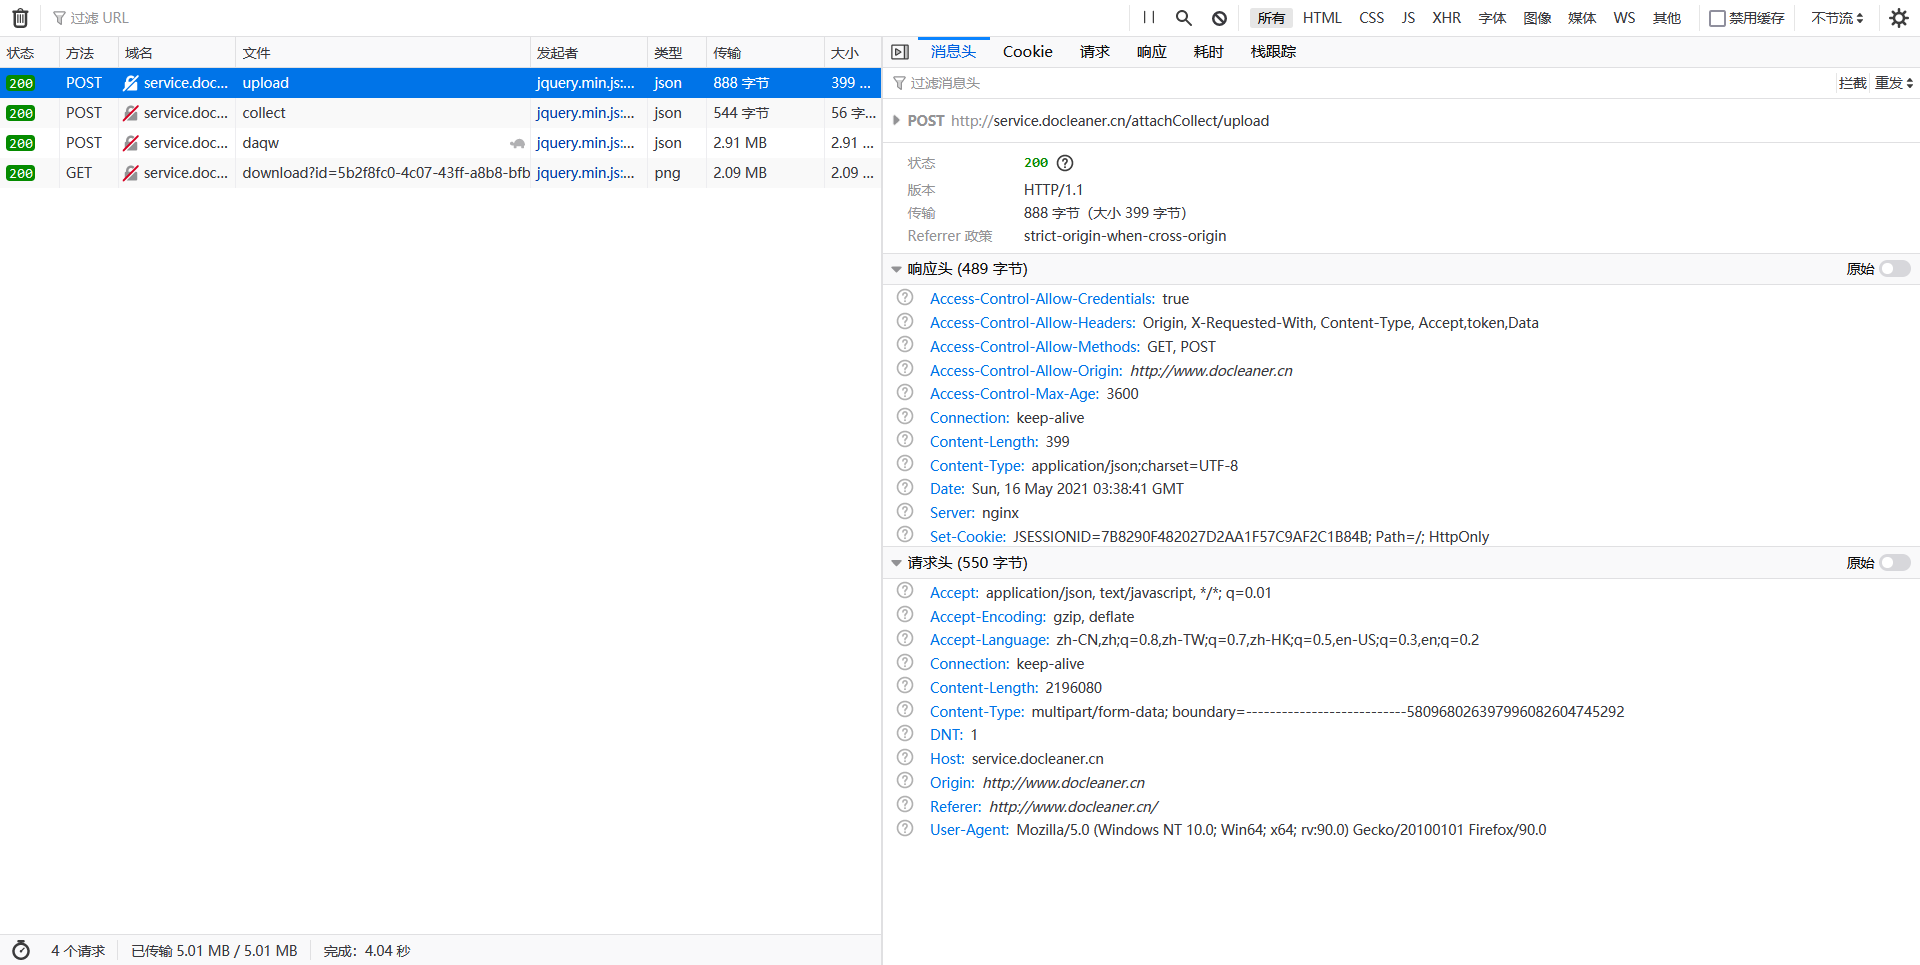Sort by the 发起者 column header
Viewport: 1920px width, 965px height.
click(x=588, y=53)
